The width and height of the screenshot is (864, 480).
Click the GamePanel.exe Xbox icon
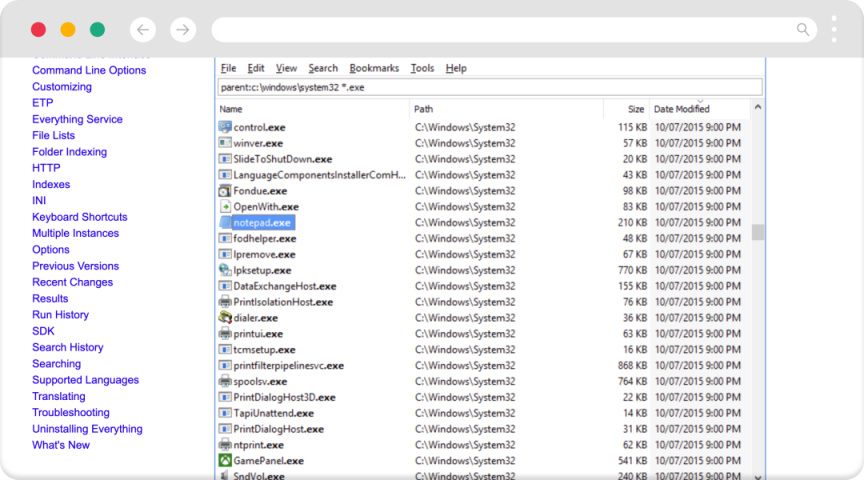[x=225, y=461]
